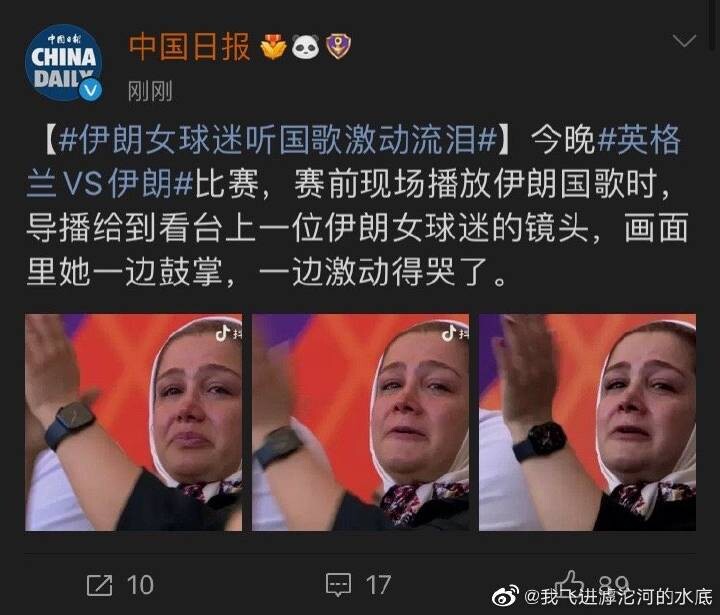Tap the Douyin logo on first photo
This screenshot has width=720, height=615.
pos(223,333)
